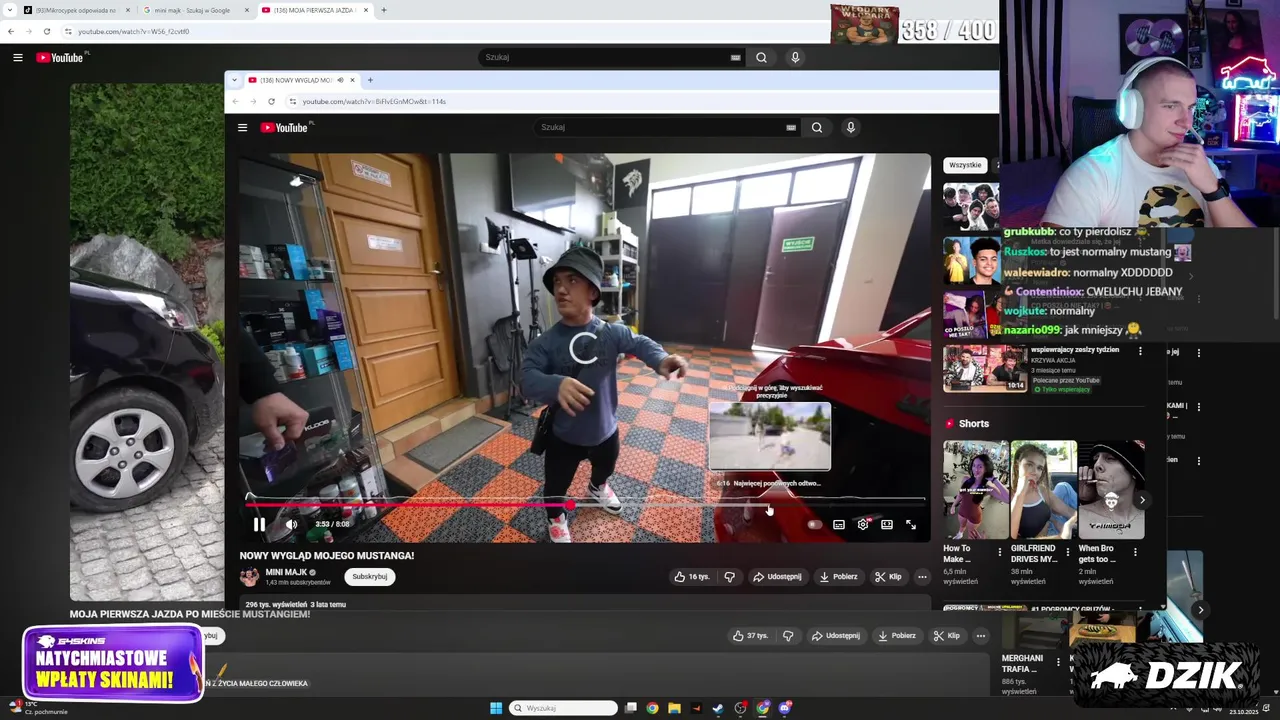Click Pobierz under the front video
Screen dimensions: 1280x720
coord(838,576)
